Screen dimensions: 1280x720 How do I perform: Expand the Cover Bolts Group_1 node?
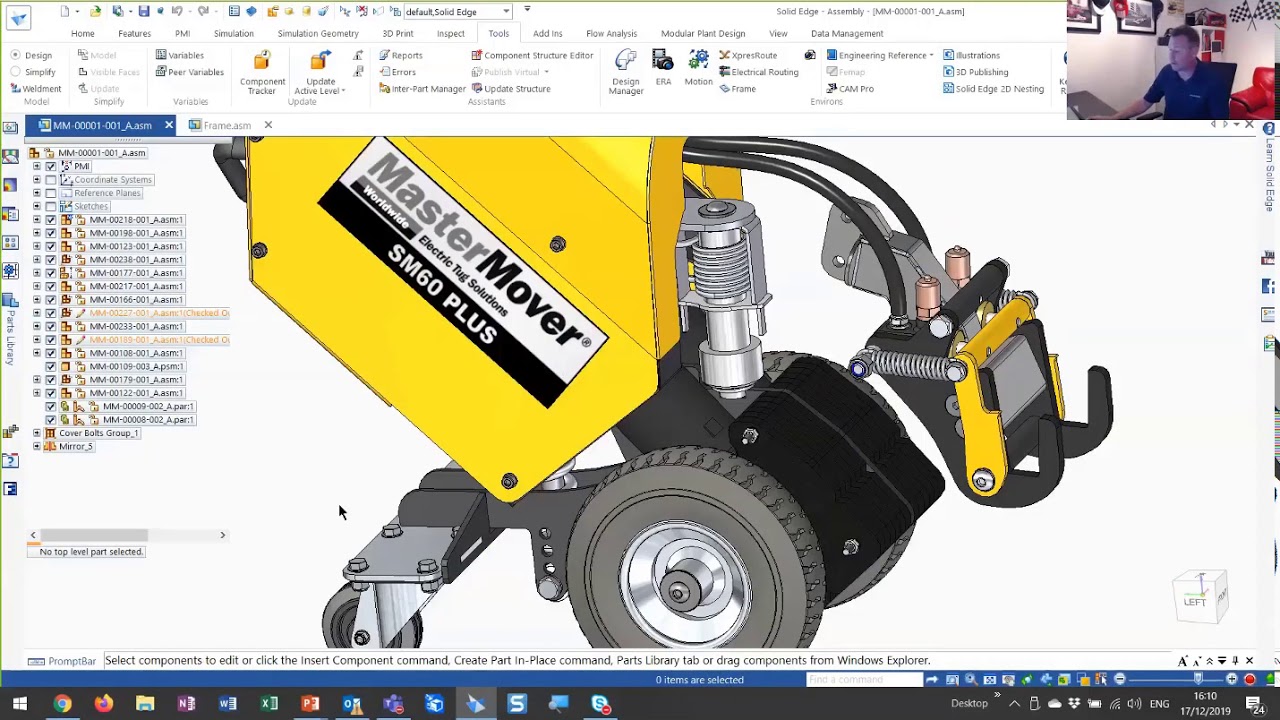pos(37,433)
